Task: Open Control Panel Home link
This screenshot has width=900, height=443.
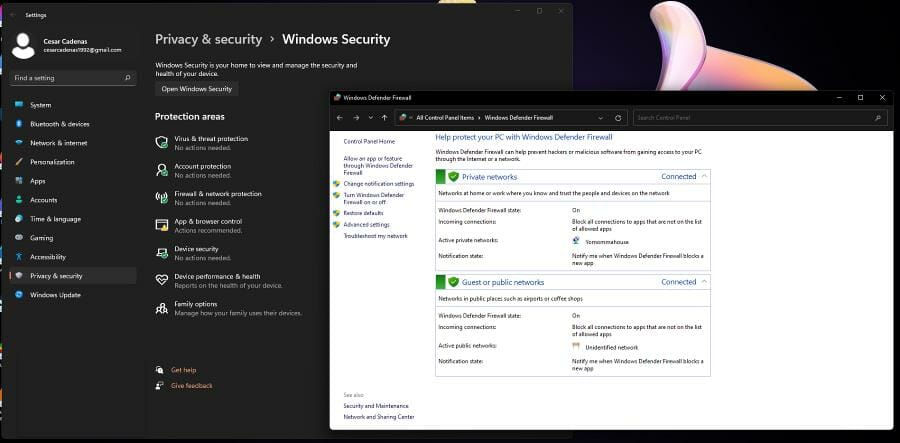Action: (369, 141)
